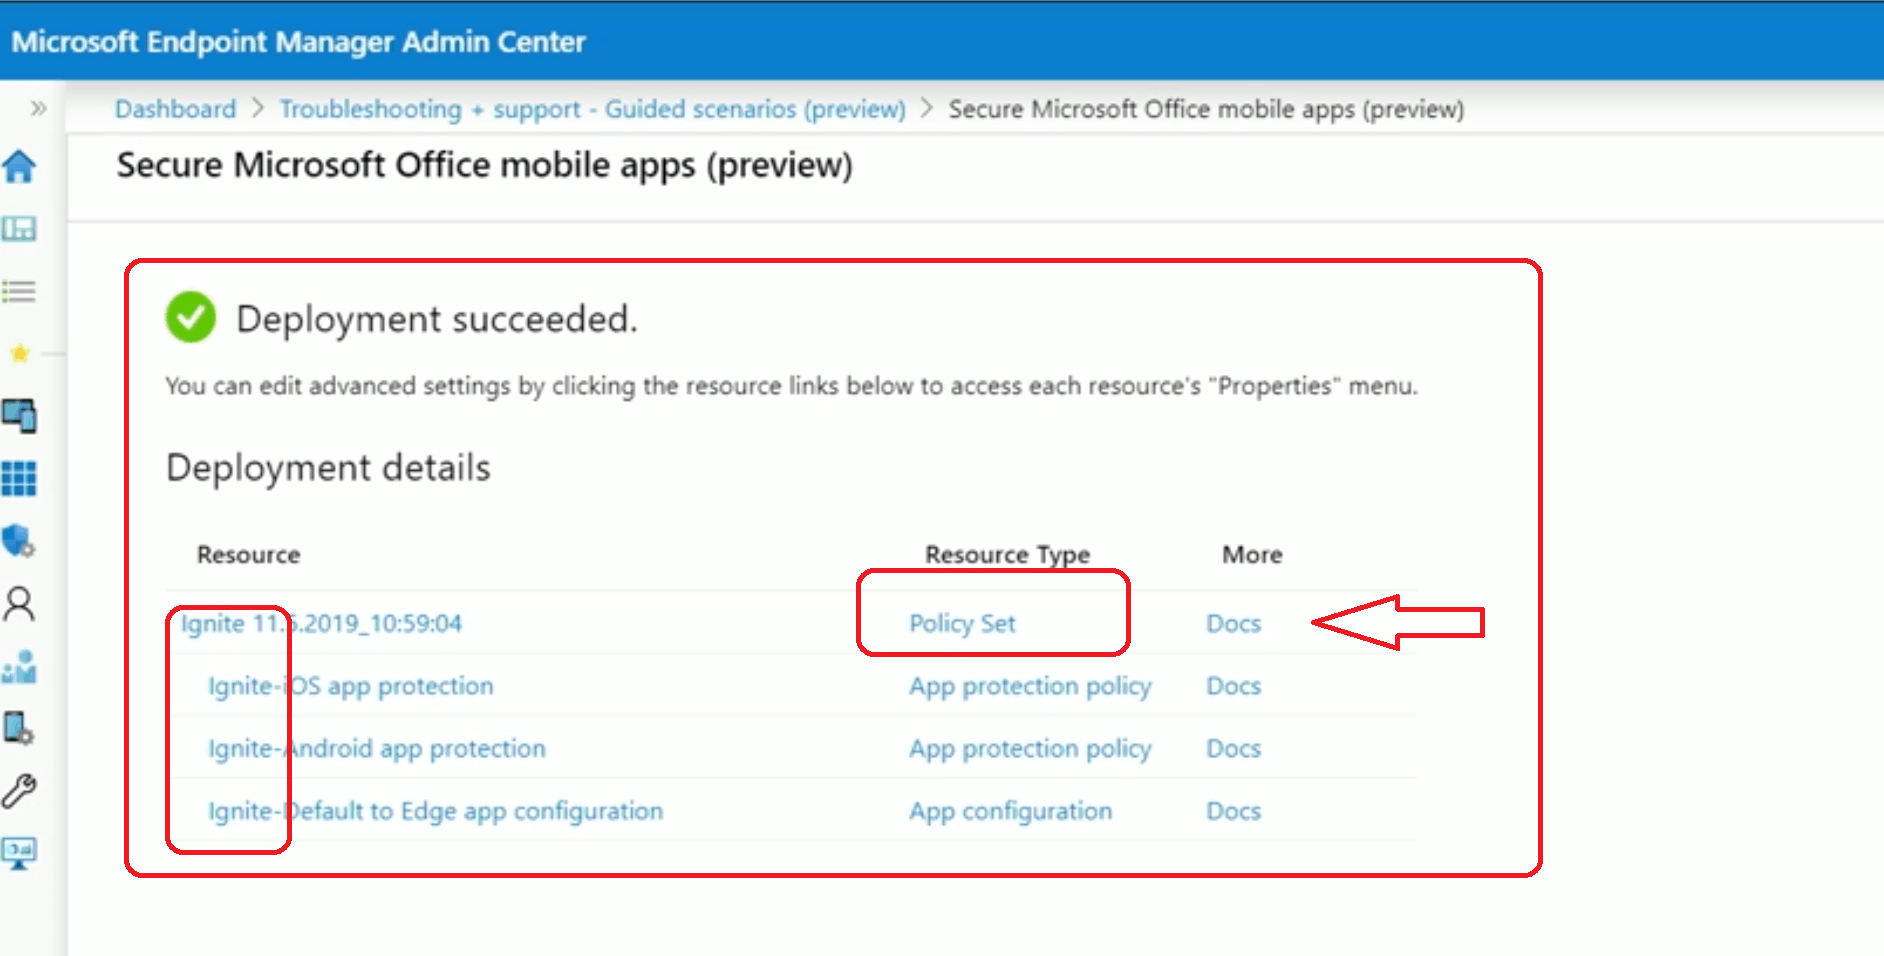Go to Dashboard breadcrumb

175,109
